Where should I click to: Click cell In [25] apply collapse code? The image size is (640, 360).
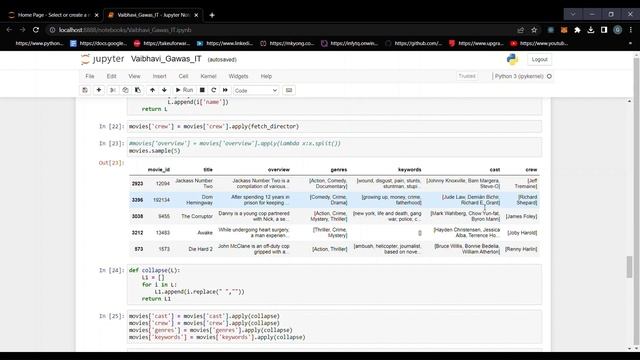click(x=334, y=327)
